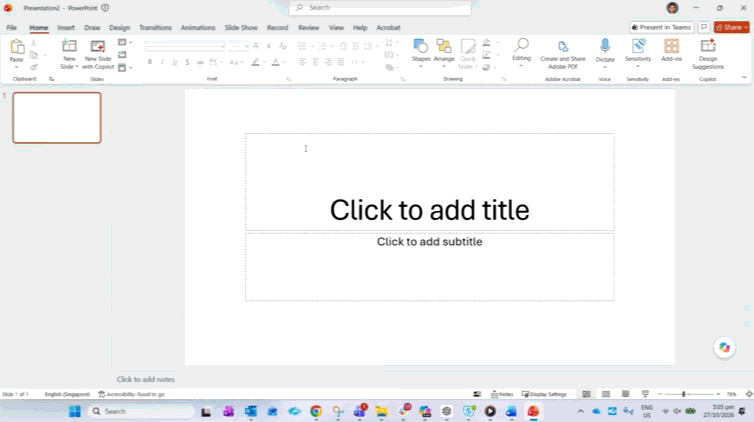Image resolution: width=754 pixels, height=422 pixels.
Task: Align text left in Paragraph group
Action: (x=302, y=62)
